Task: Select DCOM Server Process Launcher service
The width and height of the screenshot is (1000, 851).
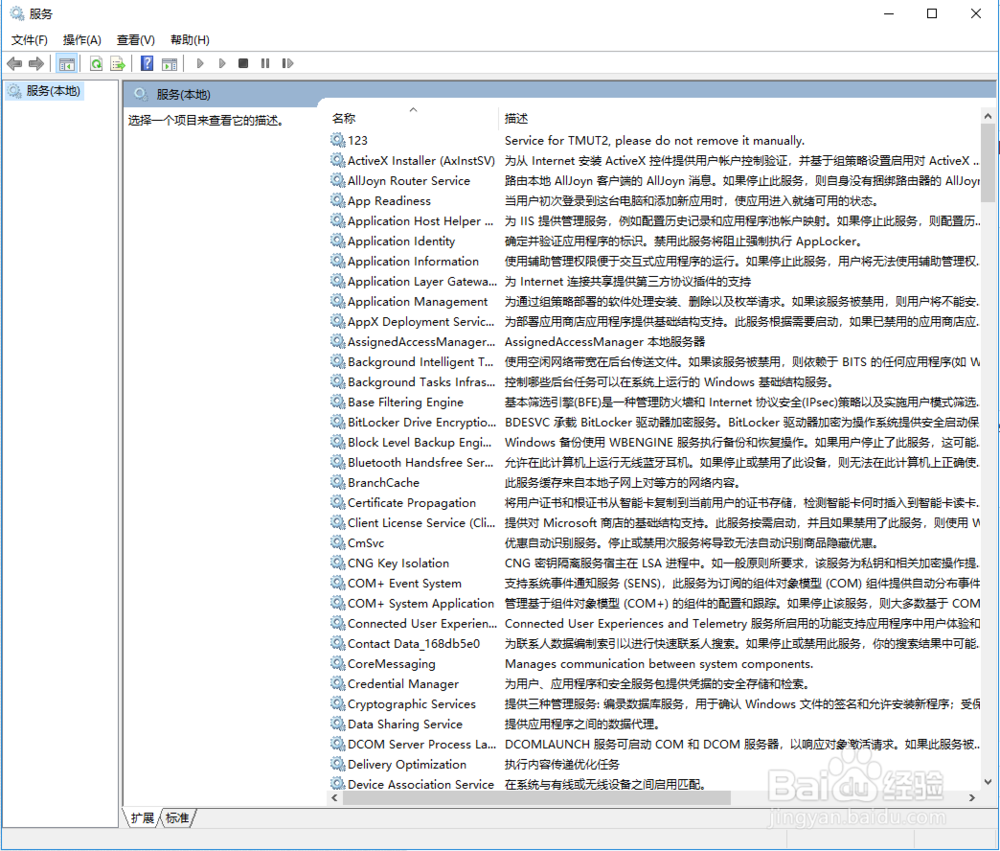Action: click(x=655, y=744)
